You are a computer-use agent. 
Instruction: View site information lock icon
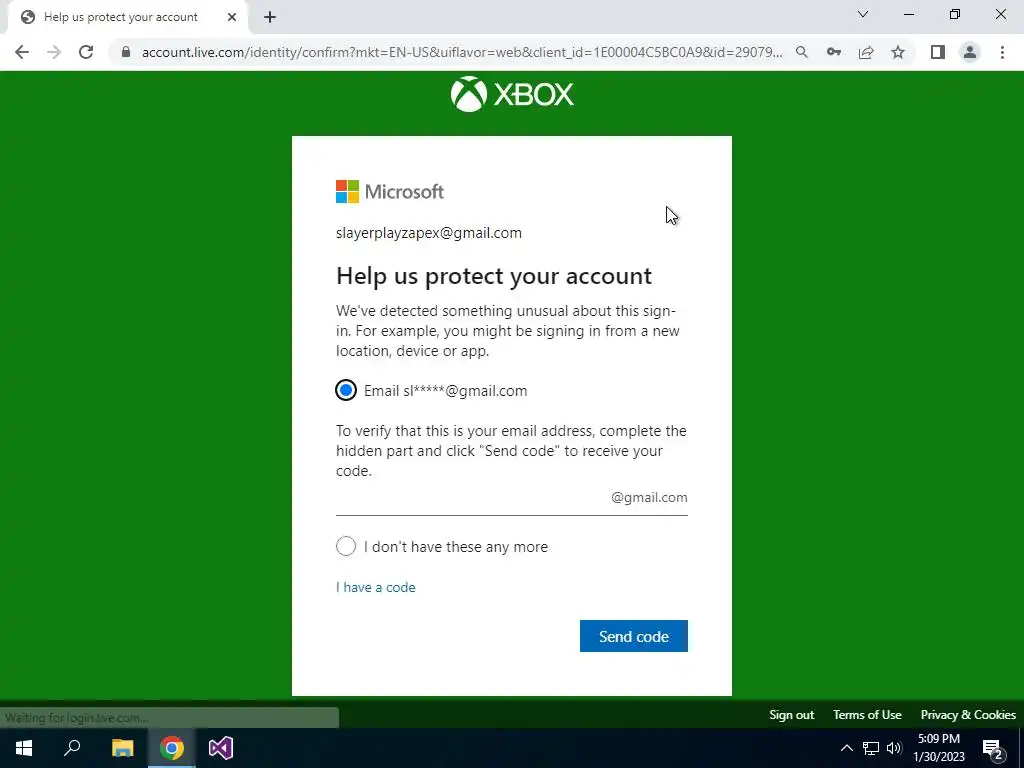pos(126,52)
